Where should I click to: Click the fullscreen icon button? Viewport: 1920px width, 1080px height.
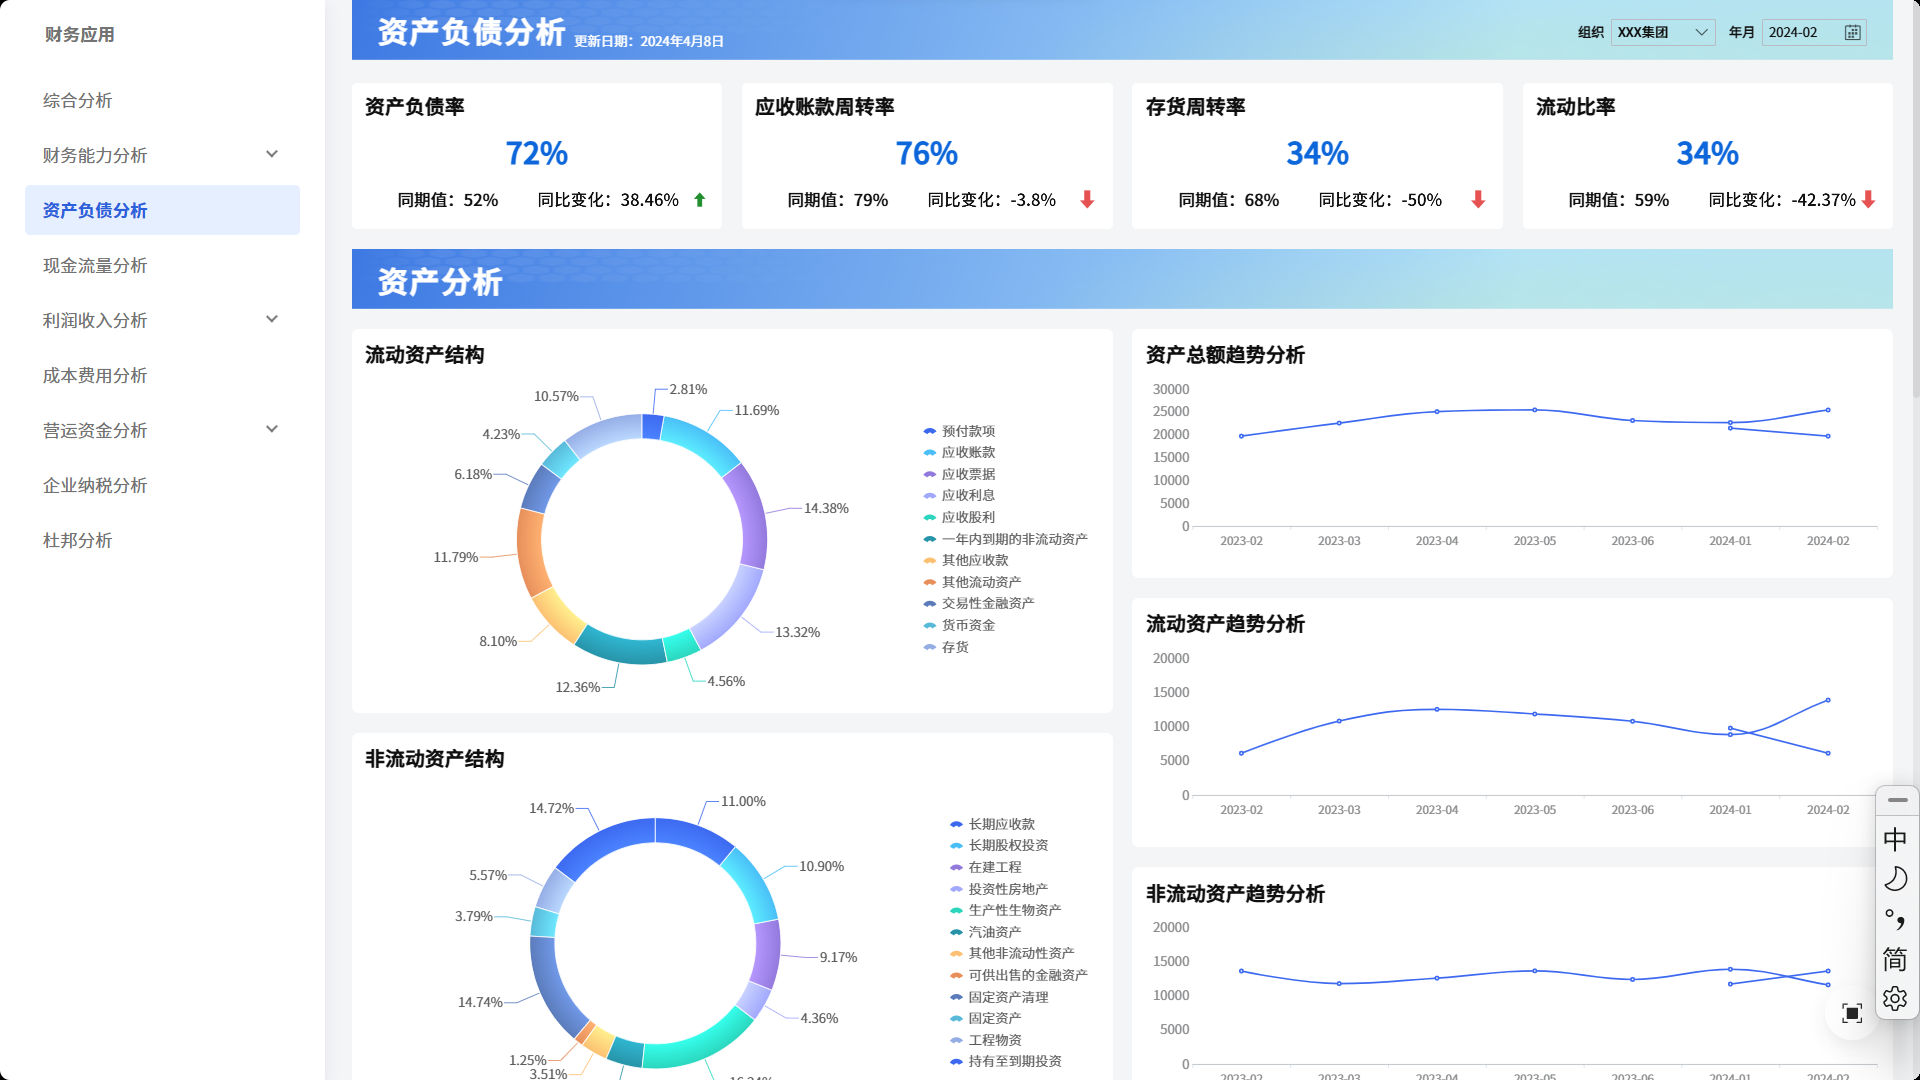pos(1852,1013)
